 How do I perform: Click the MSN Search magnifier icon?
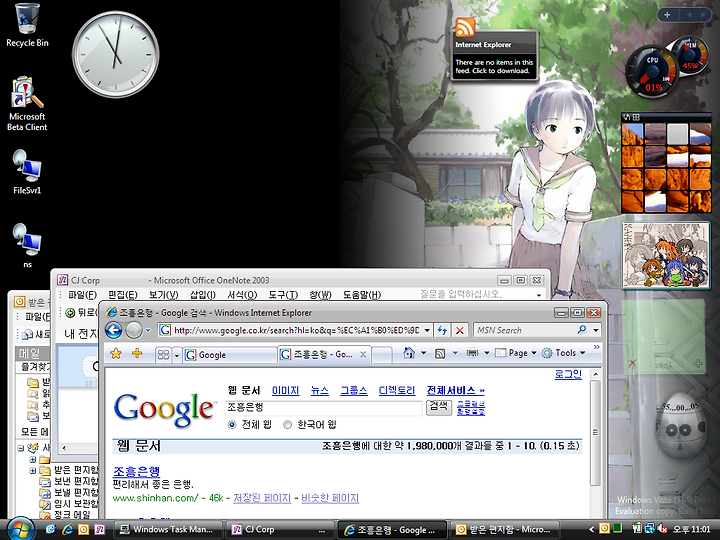(x=582, y=330)
